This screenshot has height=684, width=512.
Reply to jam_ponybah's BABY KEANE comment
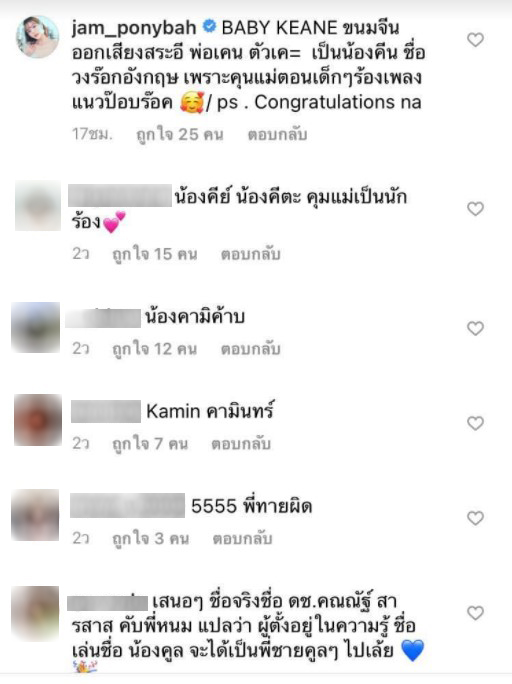tap(277, 134)
